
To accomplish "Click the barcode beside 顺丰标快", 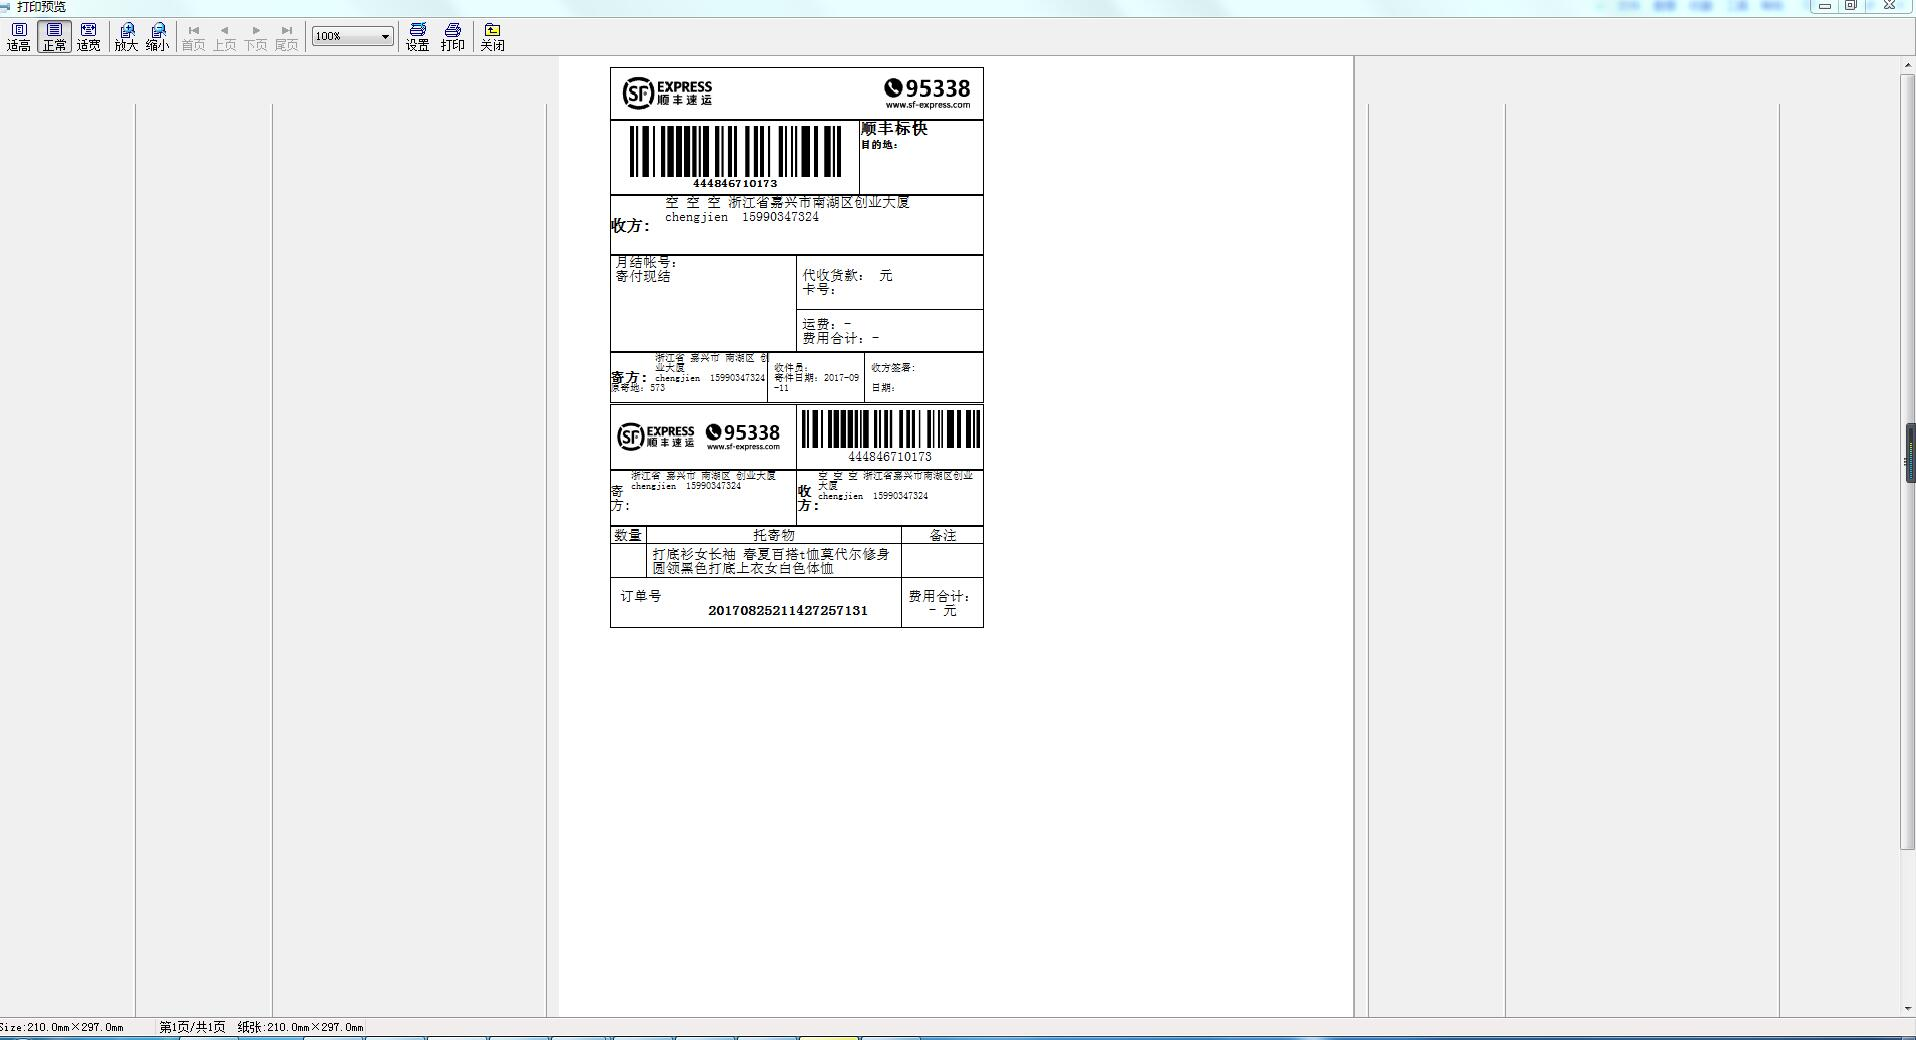I will (x=735, y=151).
